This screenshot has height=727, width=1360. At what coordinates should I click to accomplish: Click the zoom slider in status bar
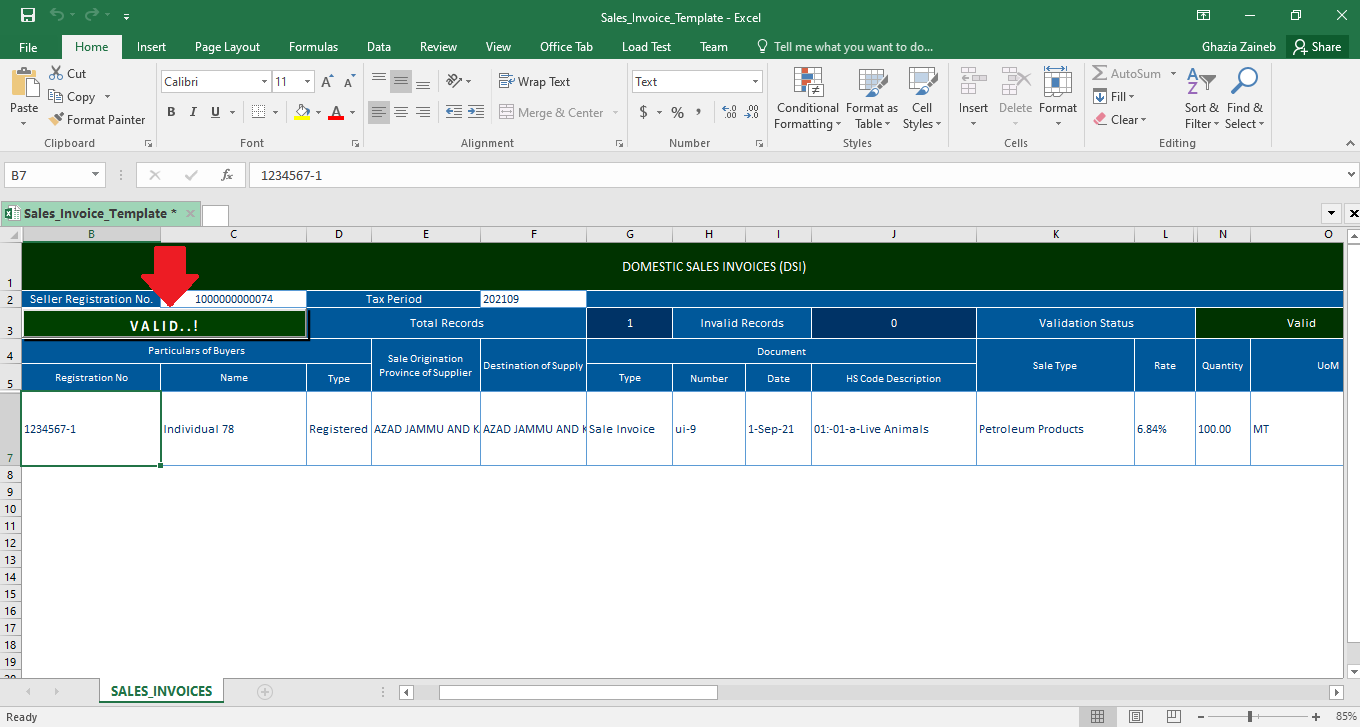(1249, 716)
